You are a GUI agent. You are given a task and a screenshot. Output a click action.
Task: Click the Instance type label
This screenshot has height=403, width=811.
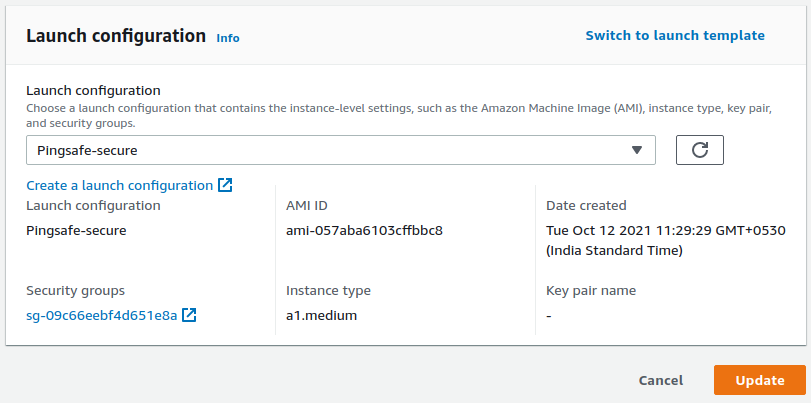(328, 290)
